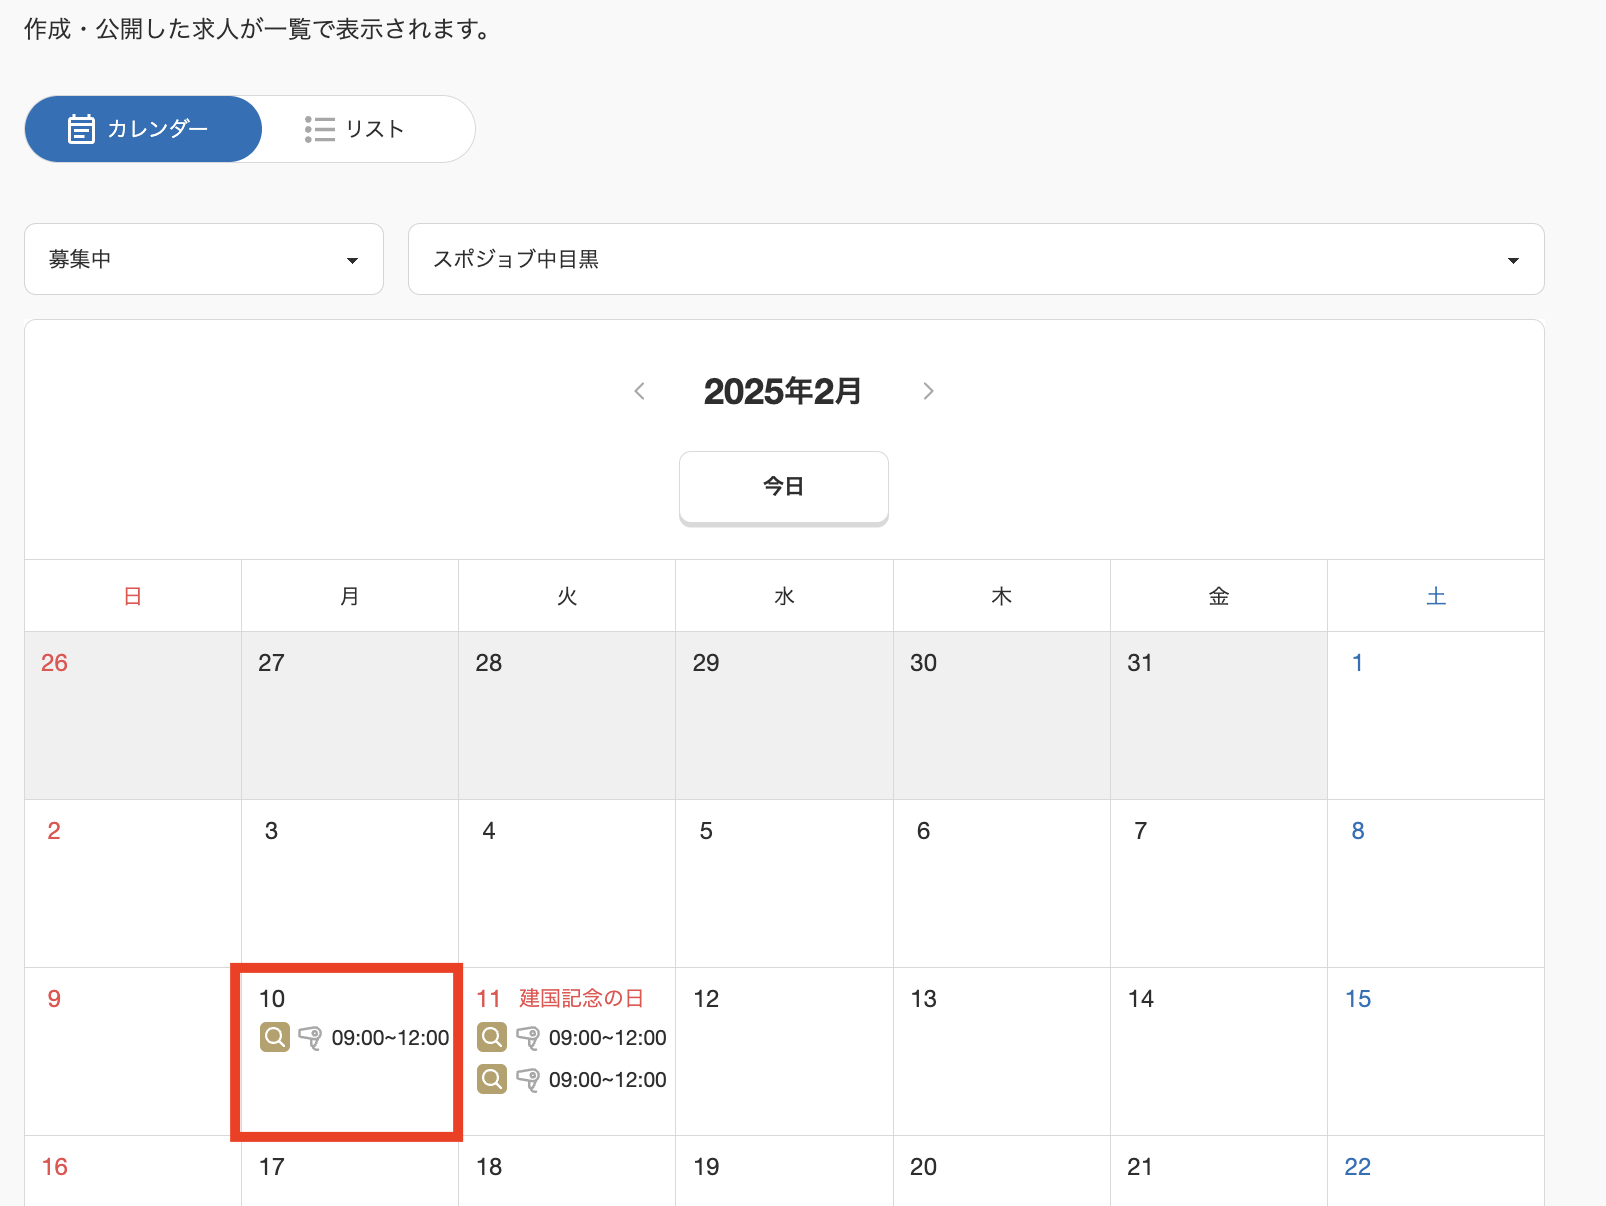
Task: Click the magnifier icon on February 10
Action: [x=275, y=1037]
